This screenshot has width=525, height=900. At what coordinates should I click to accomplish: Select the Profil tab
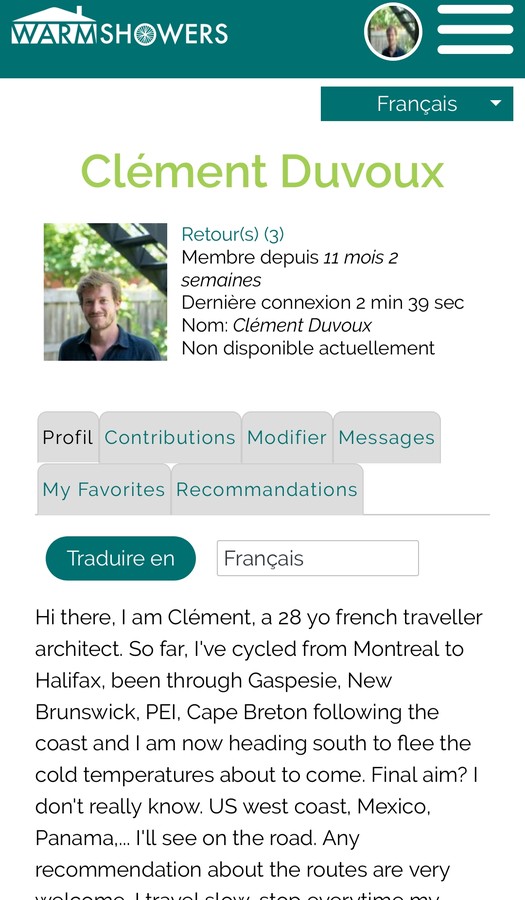tap(68, 437)
